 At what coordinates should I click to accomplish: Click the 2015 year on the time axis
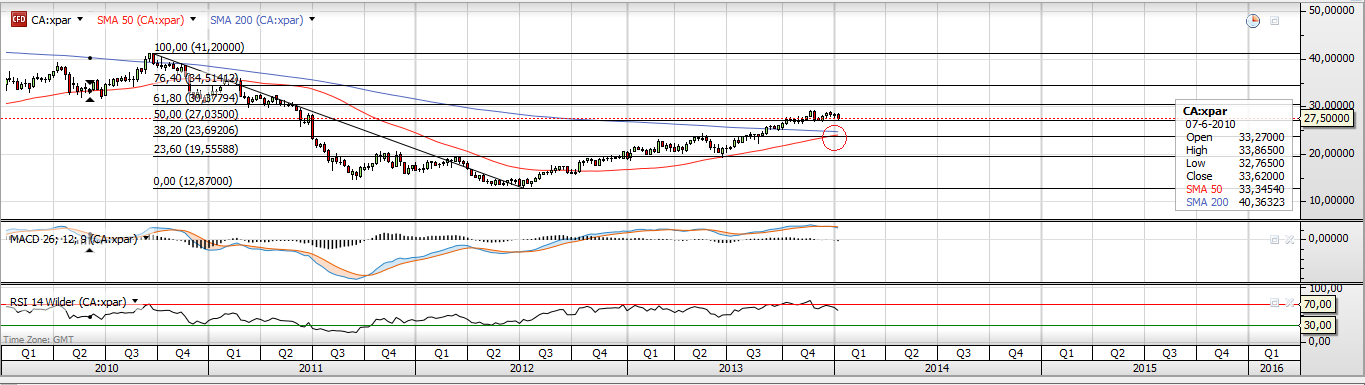click(1145, 368)
